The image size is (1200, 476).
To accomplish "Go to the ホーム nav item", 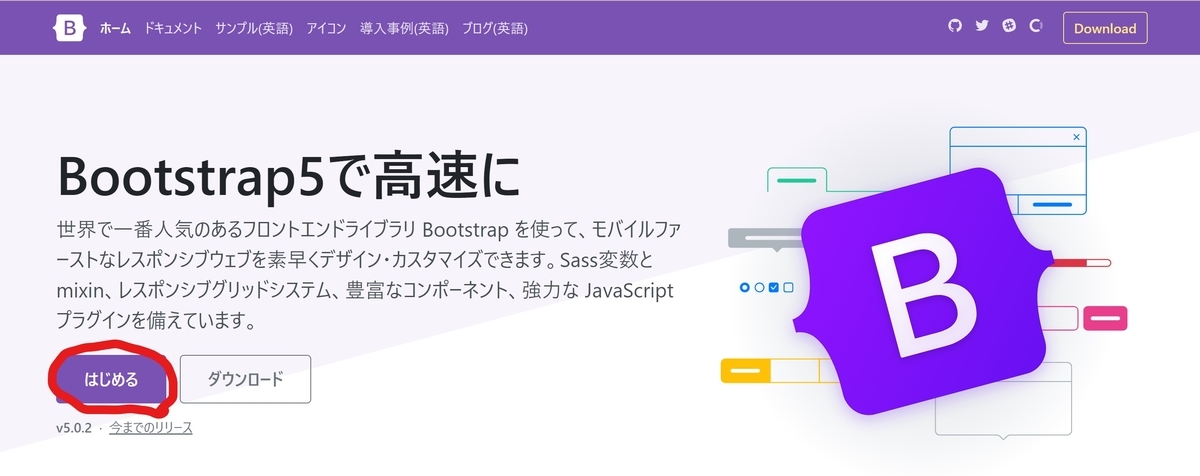I will click(115, 28).
